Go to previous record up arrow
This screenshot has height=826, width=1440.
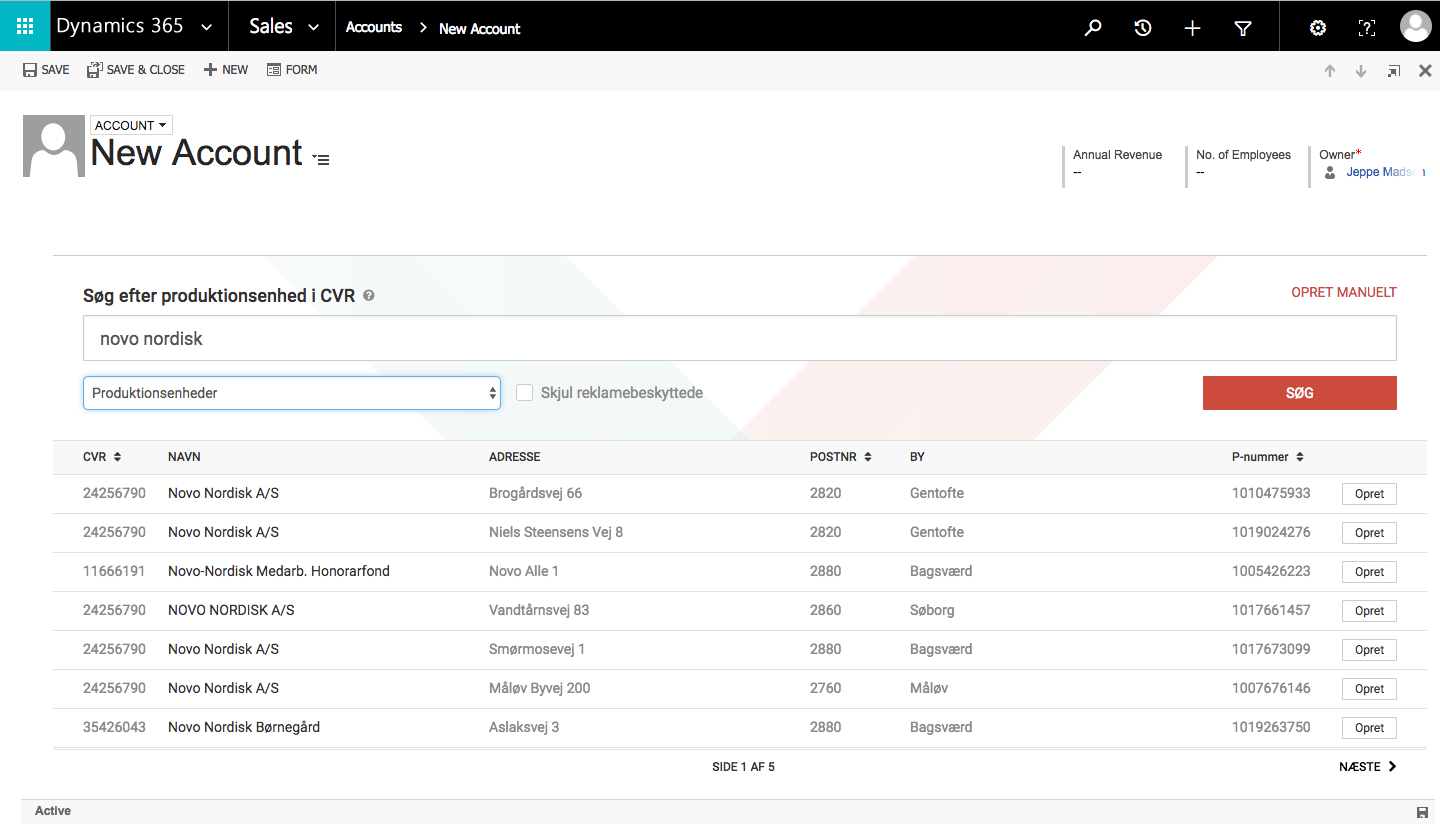pyautogui.click(x=1330, y=71)
